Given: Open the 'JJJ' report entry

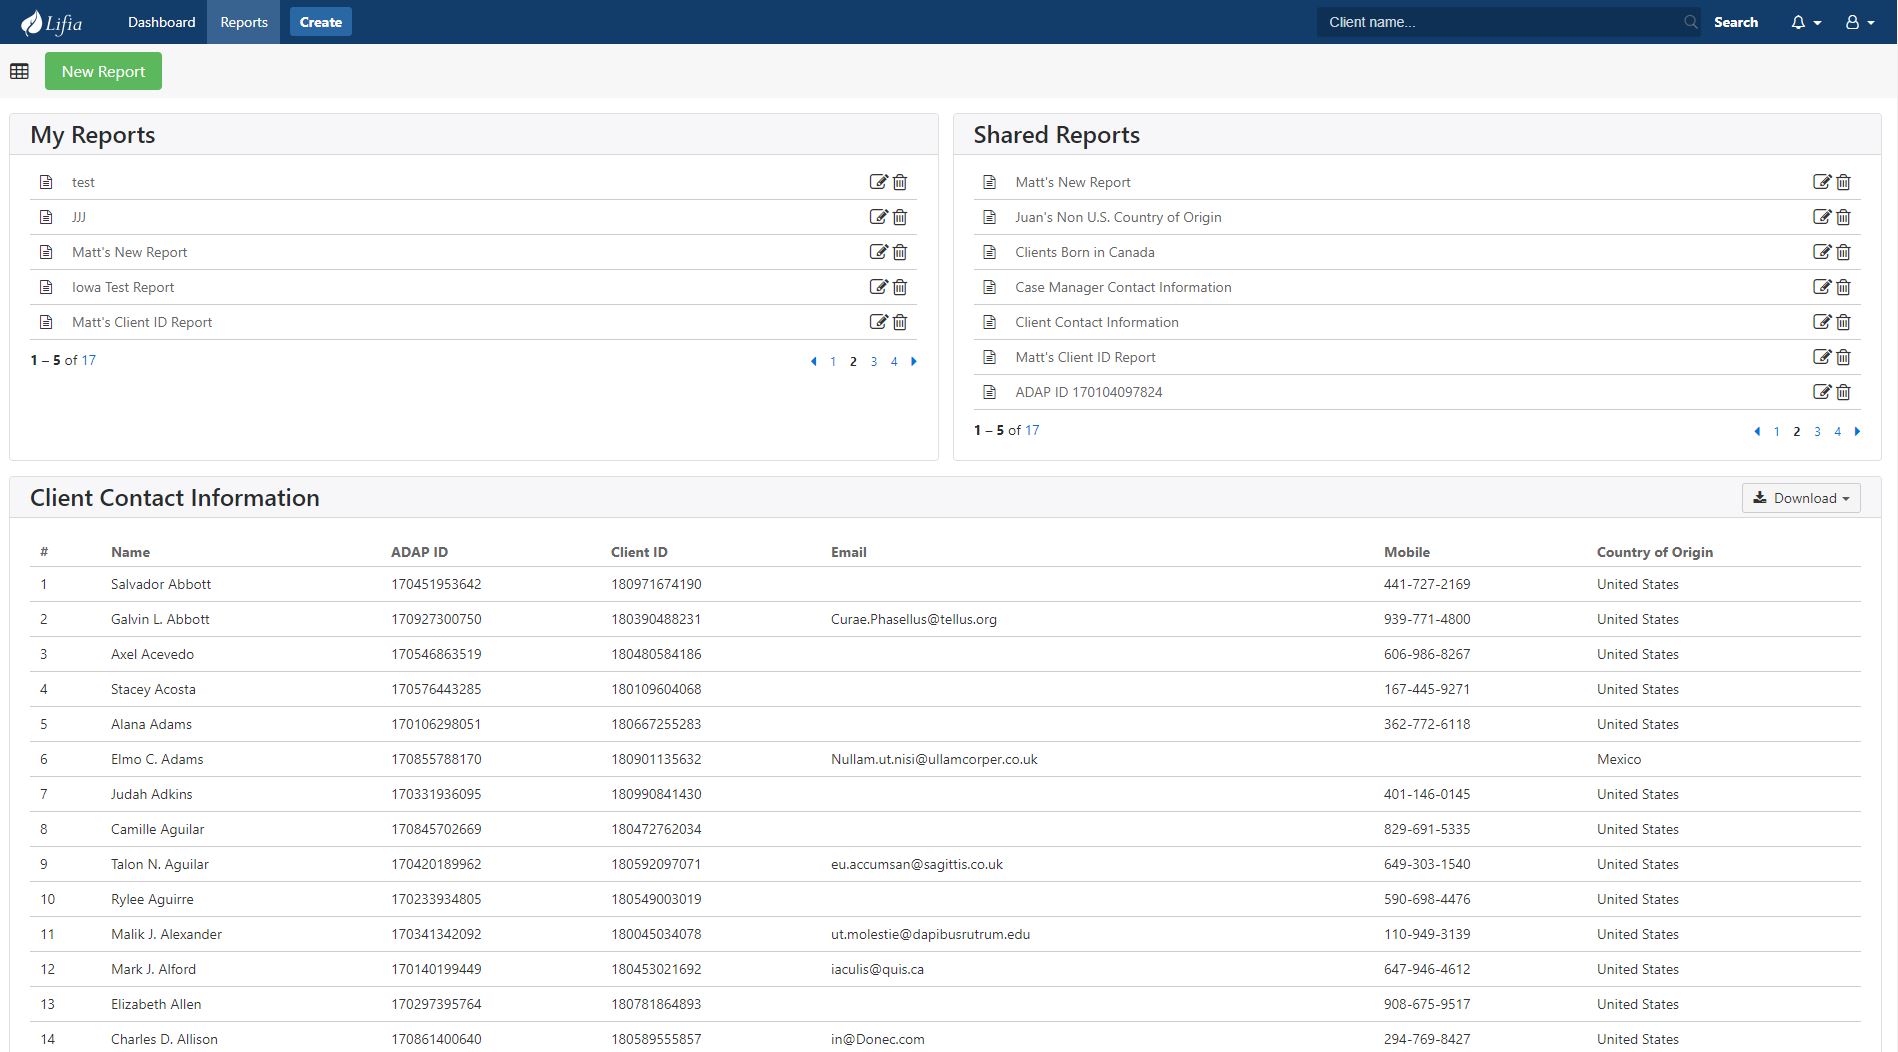Looking at the screenshot, I should [x=79, y=217].
